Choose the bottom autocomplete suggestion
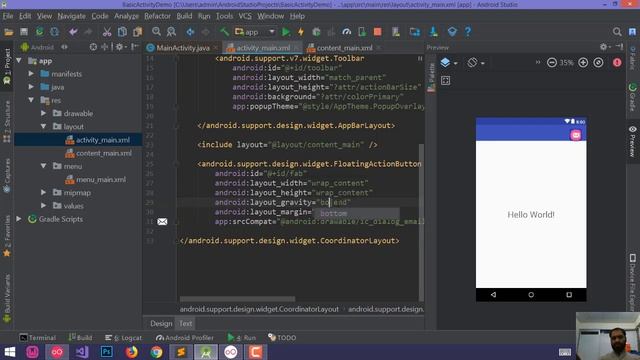640x360 pixels. click(x=356, y=213)
